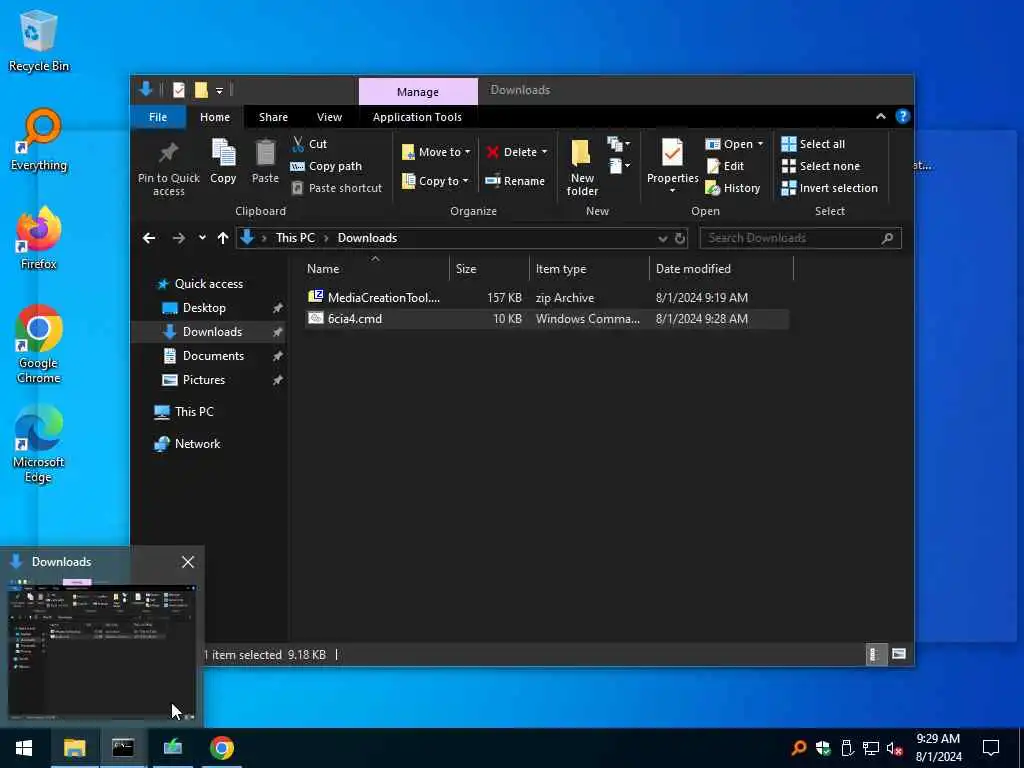This screenshot has height=768, width=1024.
Task: Click Select all
Action: pyautogui.click(x=813, y=144)
